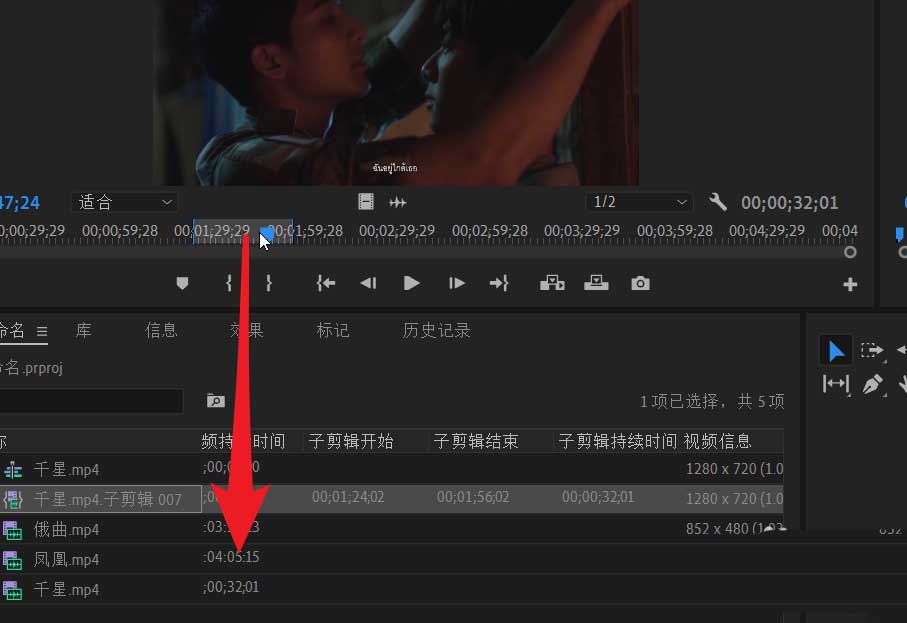Click the 子剪辑开始 column header
Screen dimensions: 907x623
(x=351, y=441)
